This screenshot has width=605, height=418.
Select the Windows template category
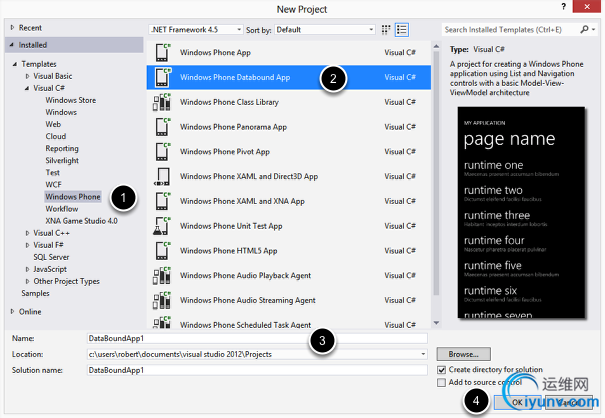click(61, 112)
